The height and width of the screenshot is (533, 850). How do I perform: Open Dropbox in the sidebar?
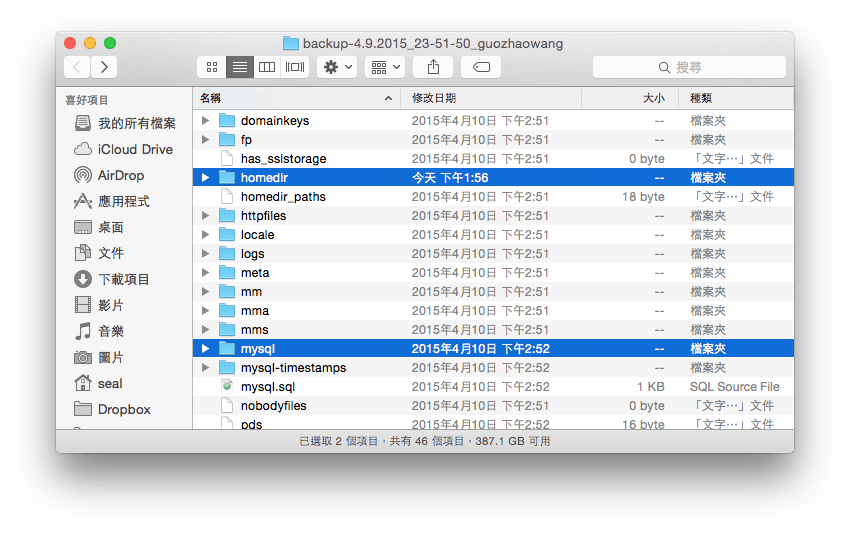112,409
